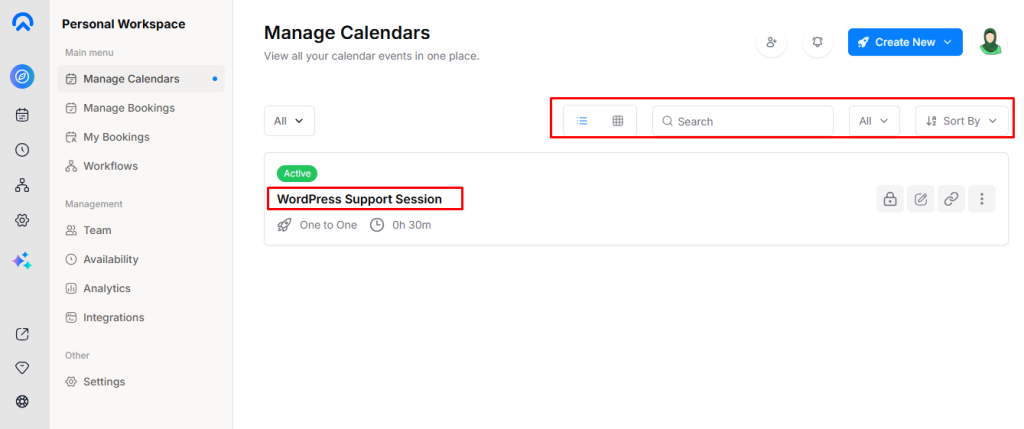Viewport: 1024px width, 429px height.
Task: Open the All dropdown next to search
Action: coord(874,121)
